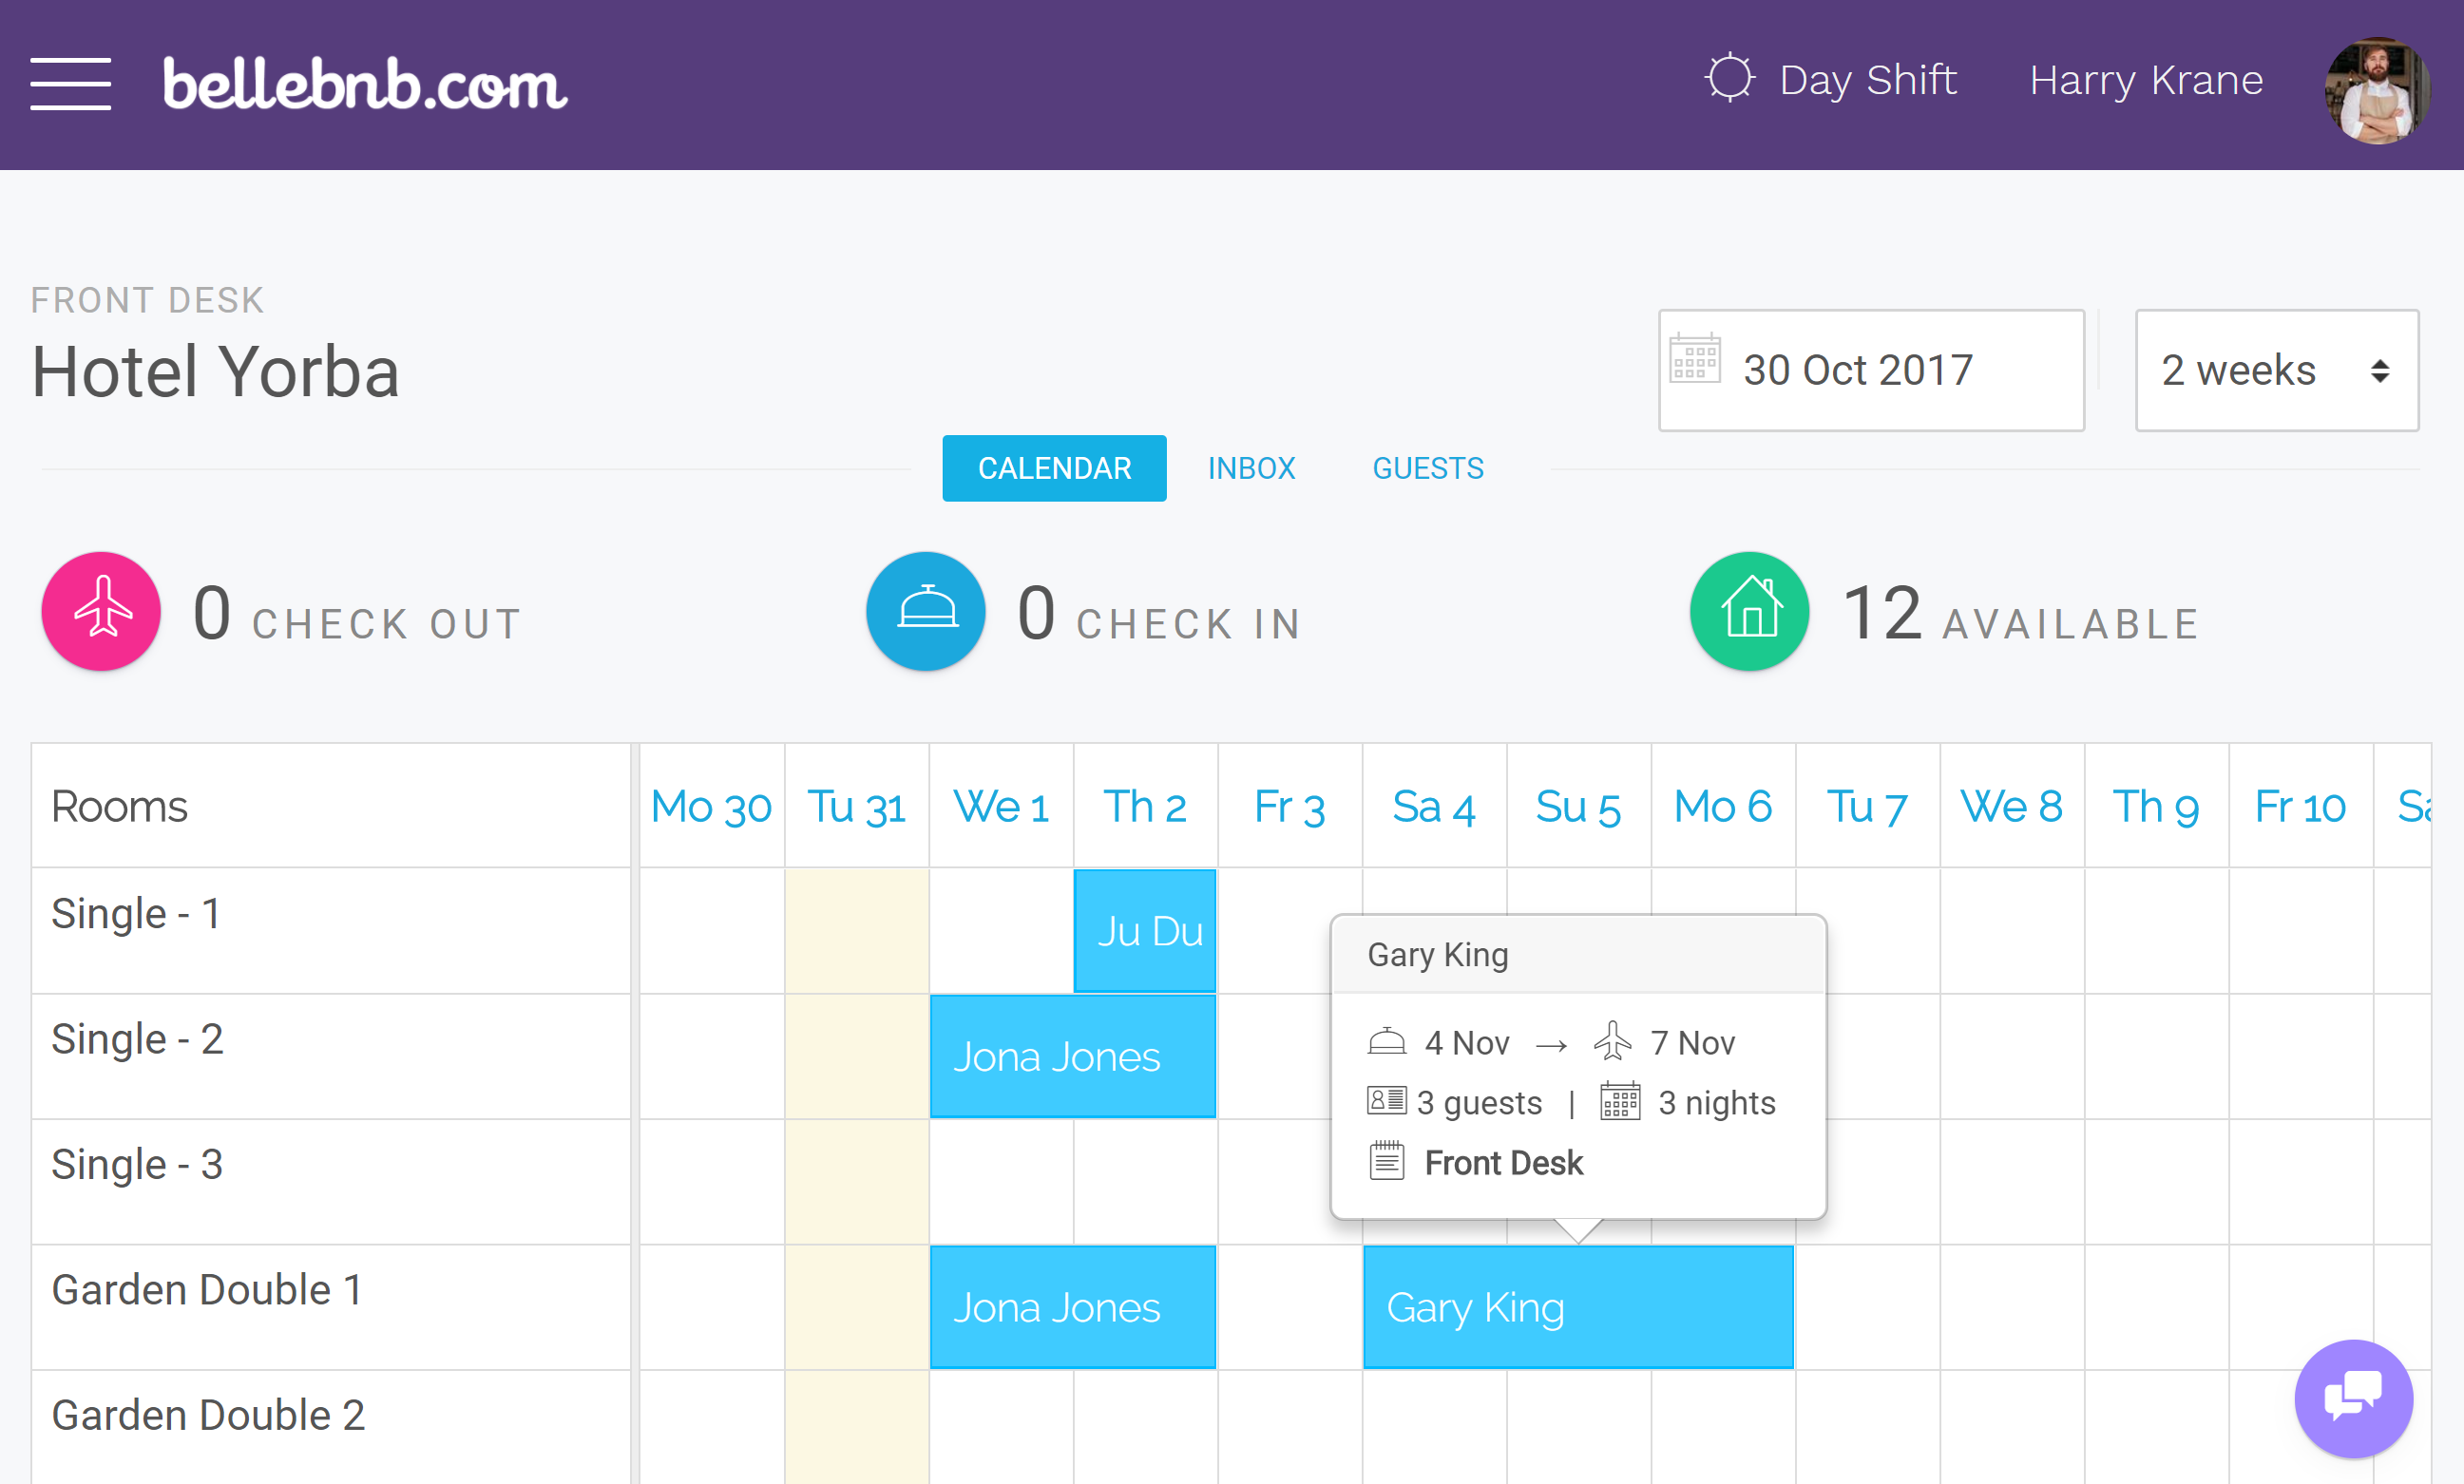2464x1484 pixels.
Task: Select the Mo 30 column header
Action: pyautogui.click(x=711, y=806)
